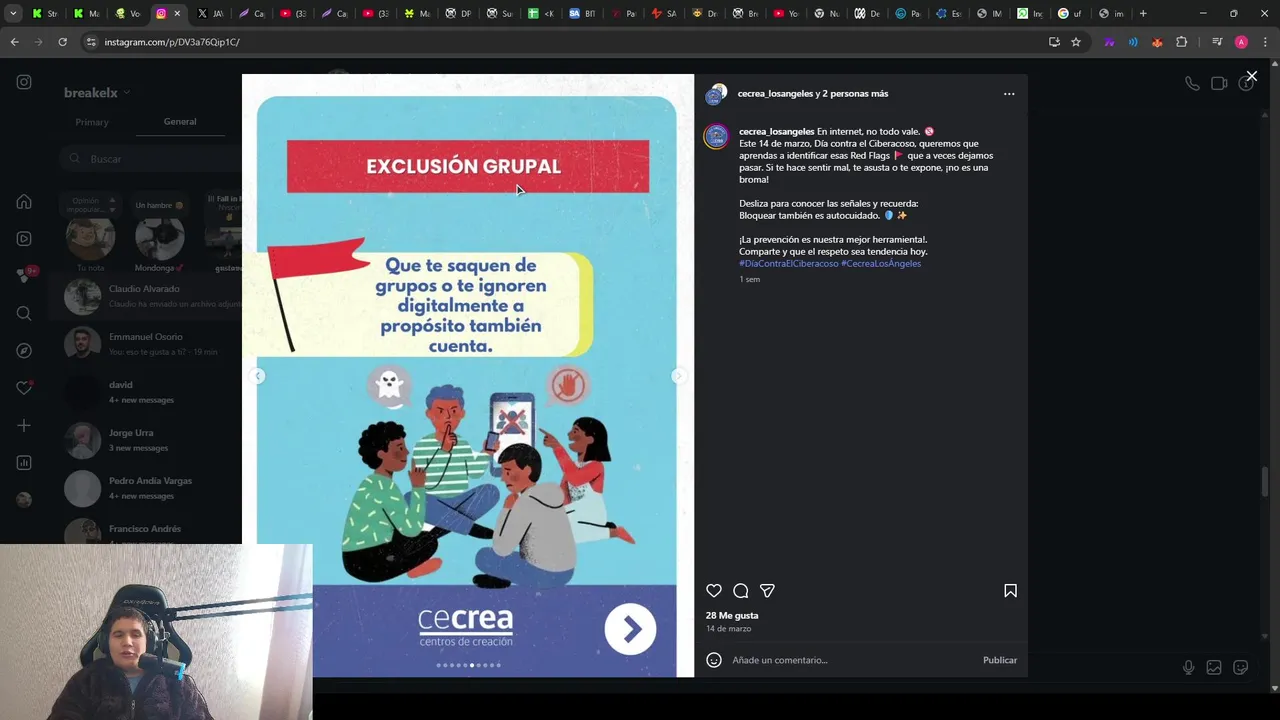
Task: Click the sticker icon in message bar
Action: [x=1241, y=668]
